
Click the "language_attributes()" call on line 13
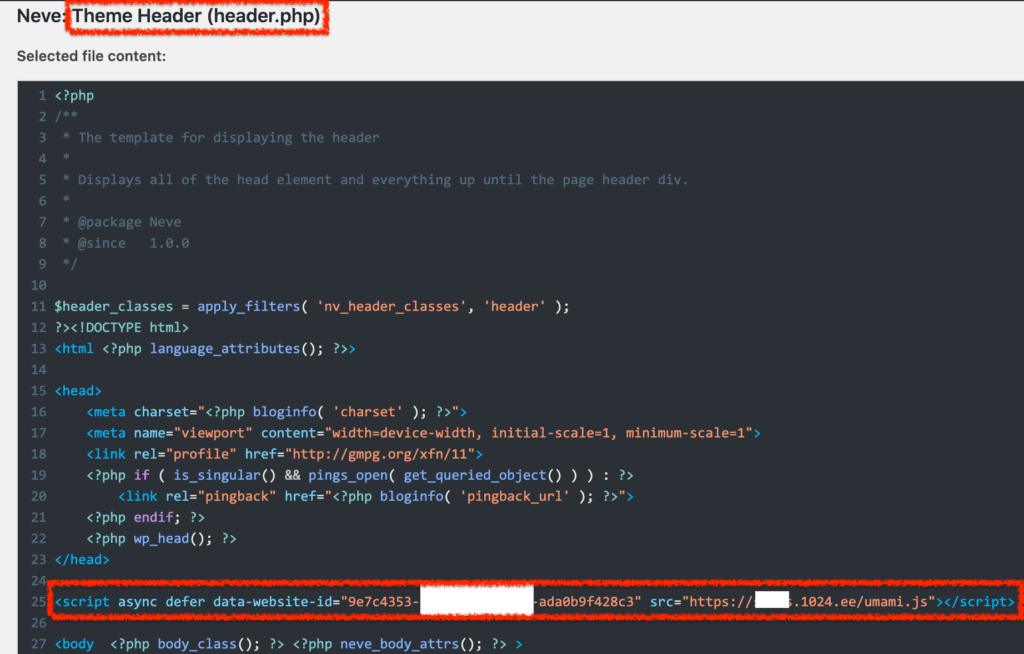pos(232,348)
